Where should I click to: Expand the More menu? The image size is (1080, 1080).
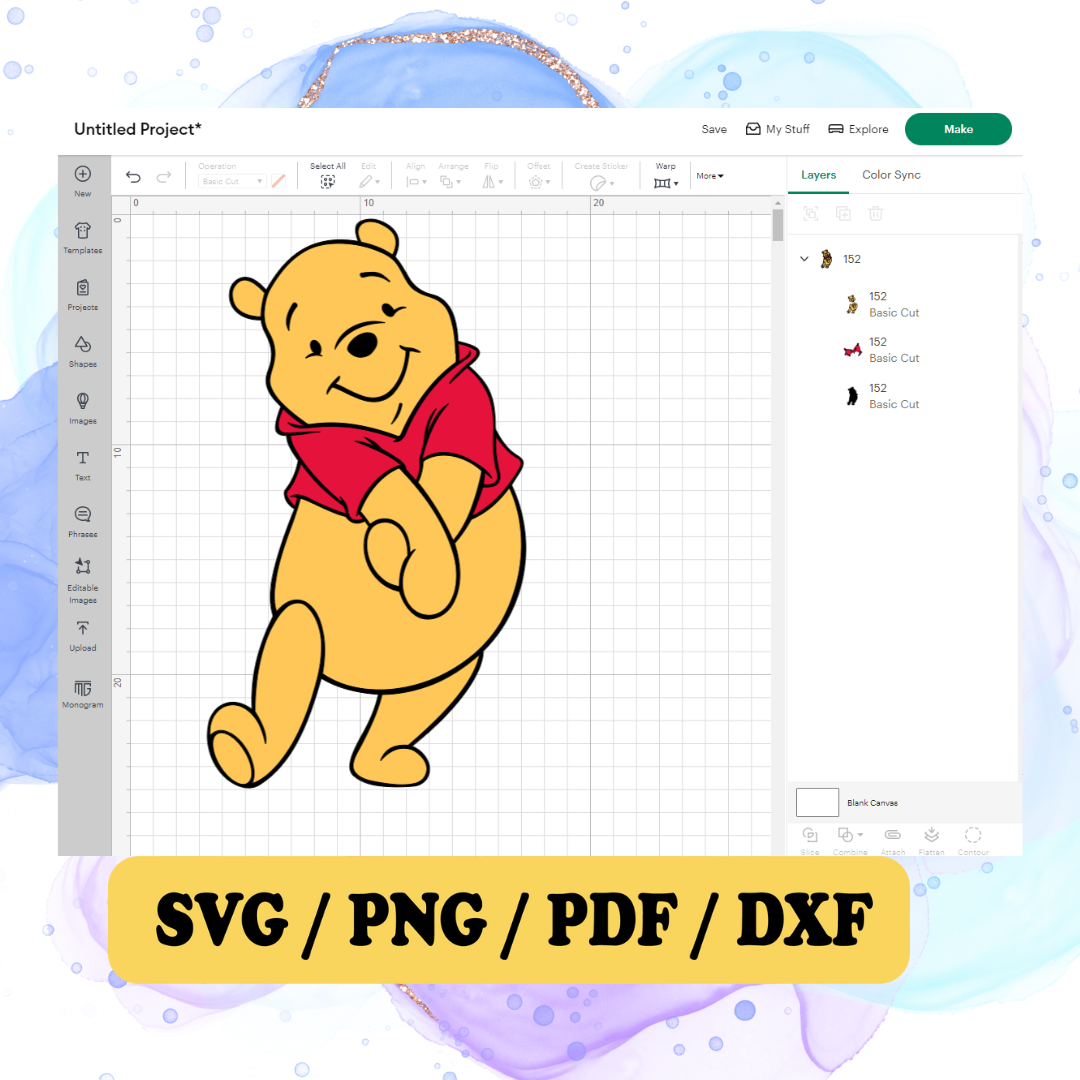point(709,176)
